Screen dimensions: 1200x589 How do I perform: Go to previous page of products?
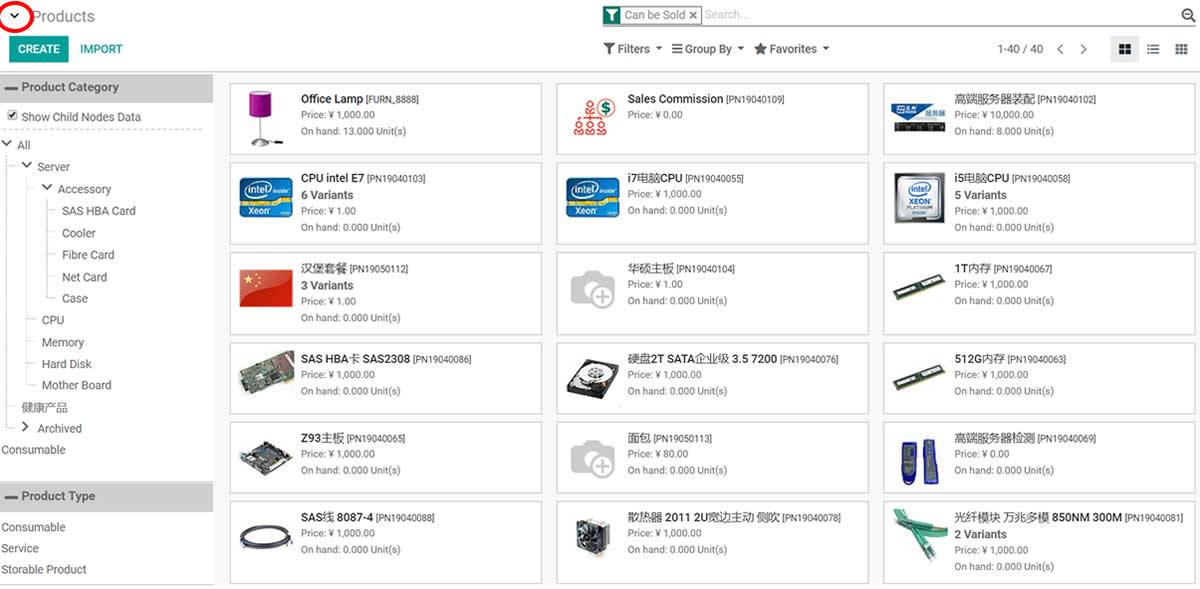[x=1060, y=49]
